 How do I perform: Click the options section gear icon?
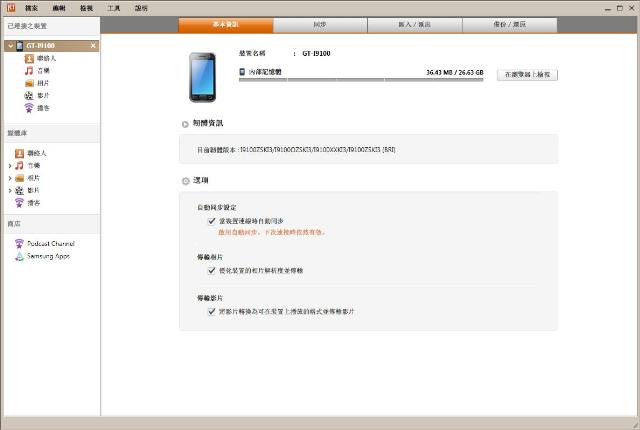[186, 181]
